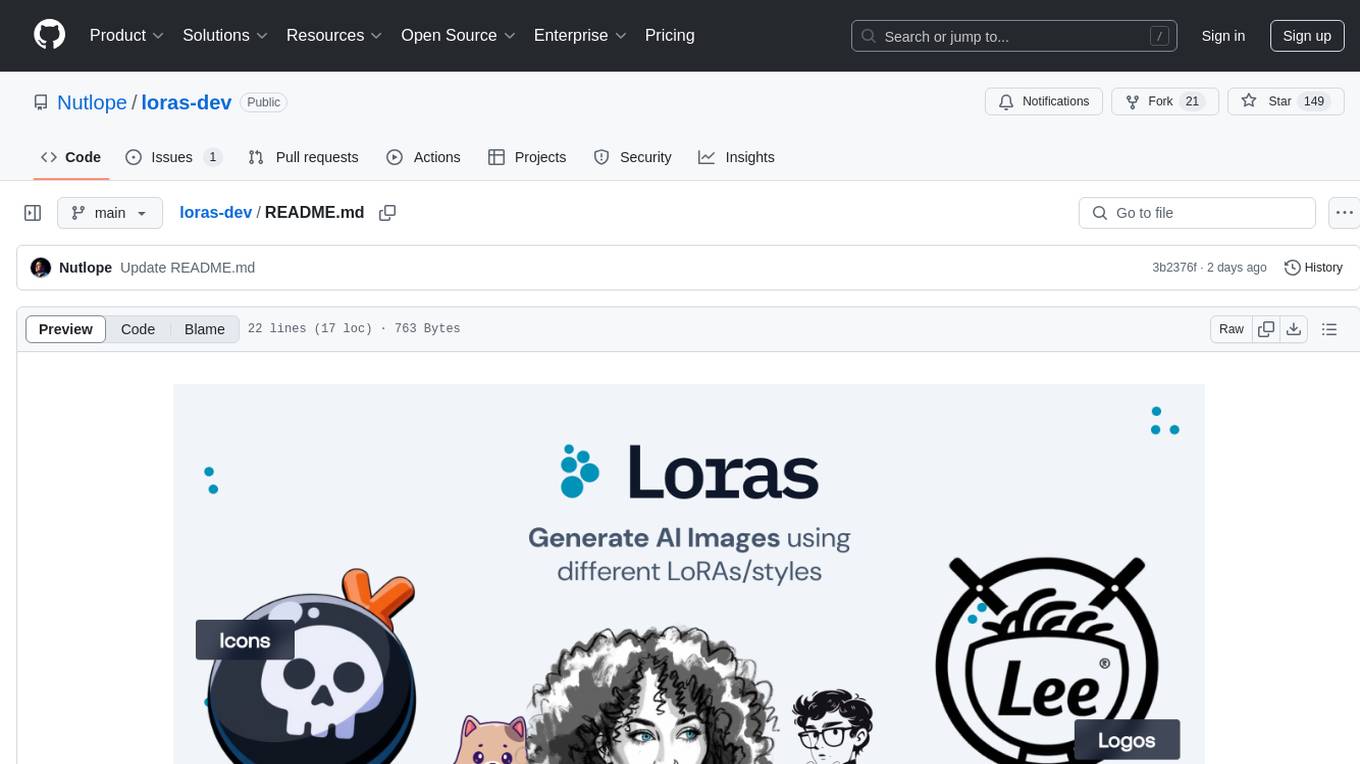Switch to the Code tab

tap(71, 157)
